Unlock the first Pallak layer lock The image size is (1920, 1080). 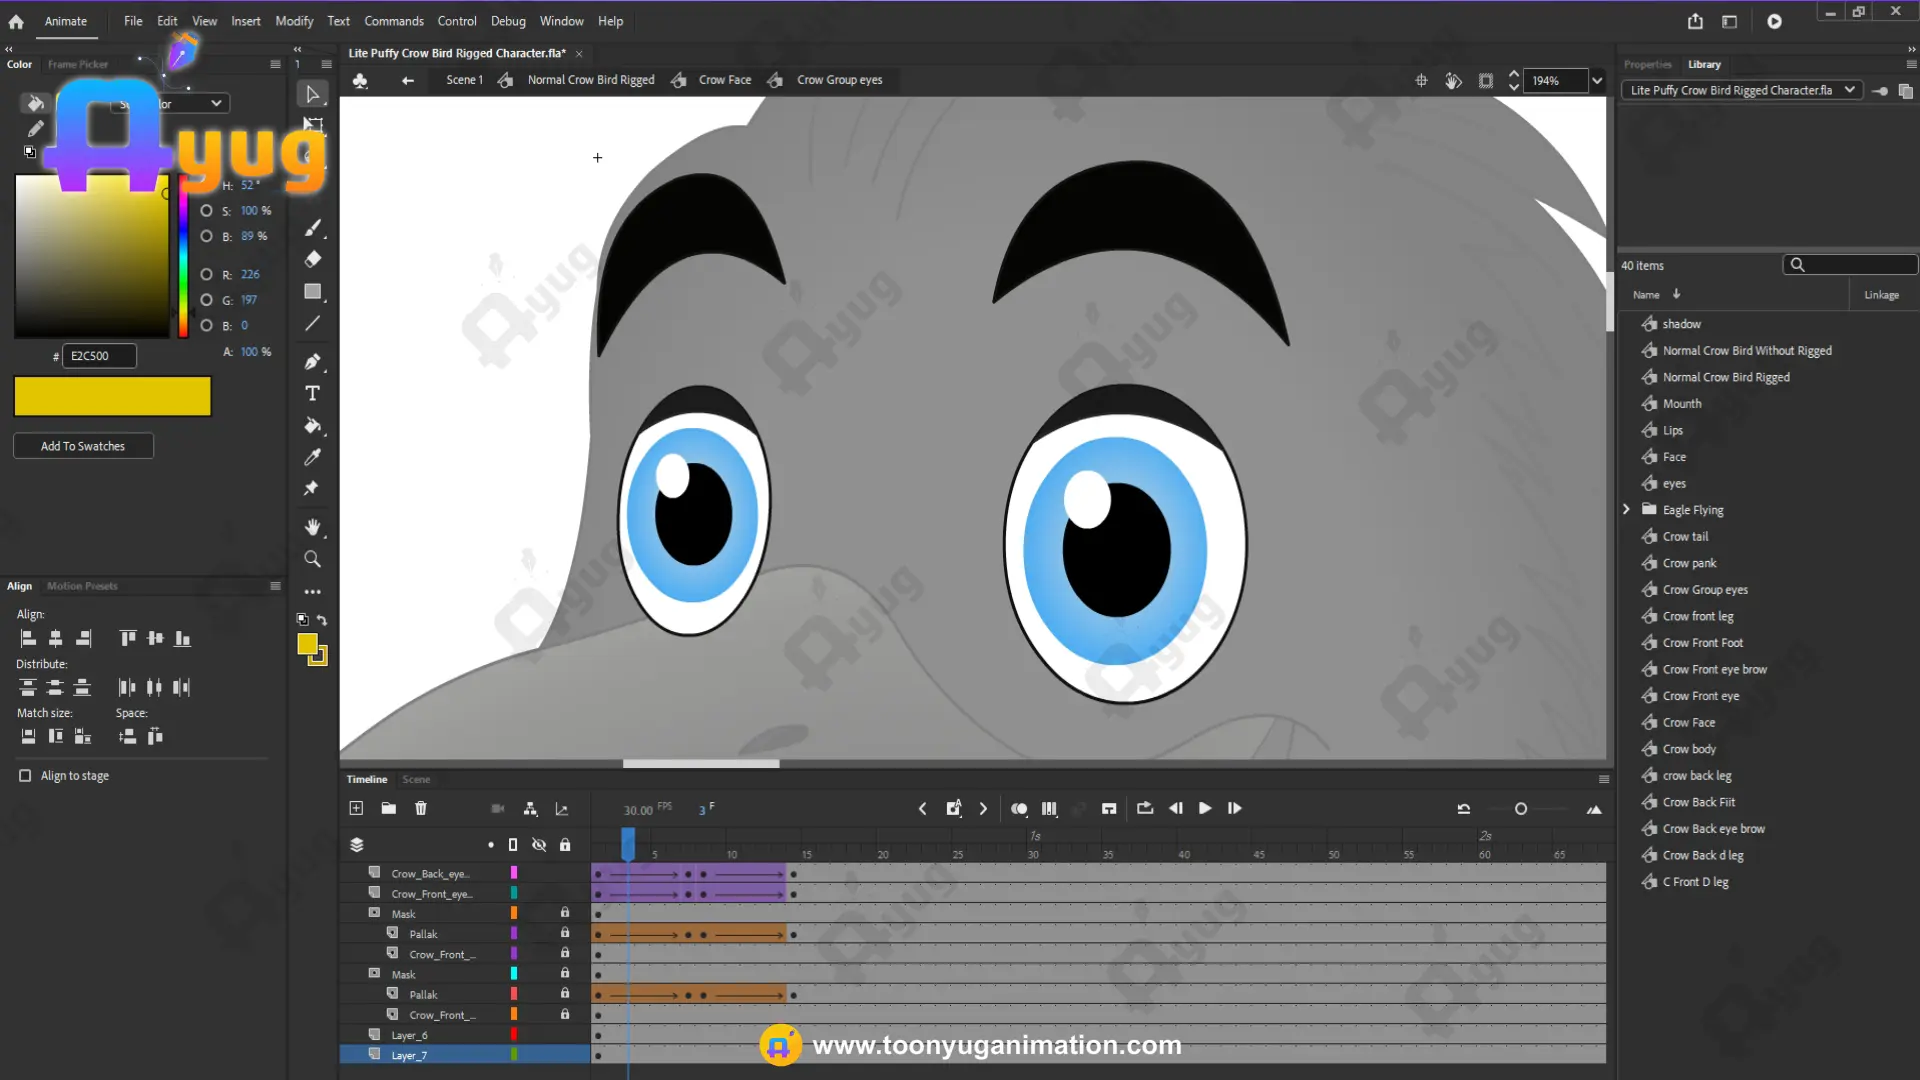click(565, 933)
